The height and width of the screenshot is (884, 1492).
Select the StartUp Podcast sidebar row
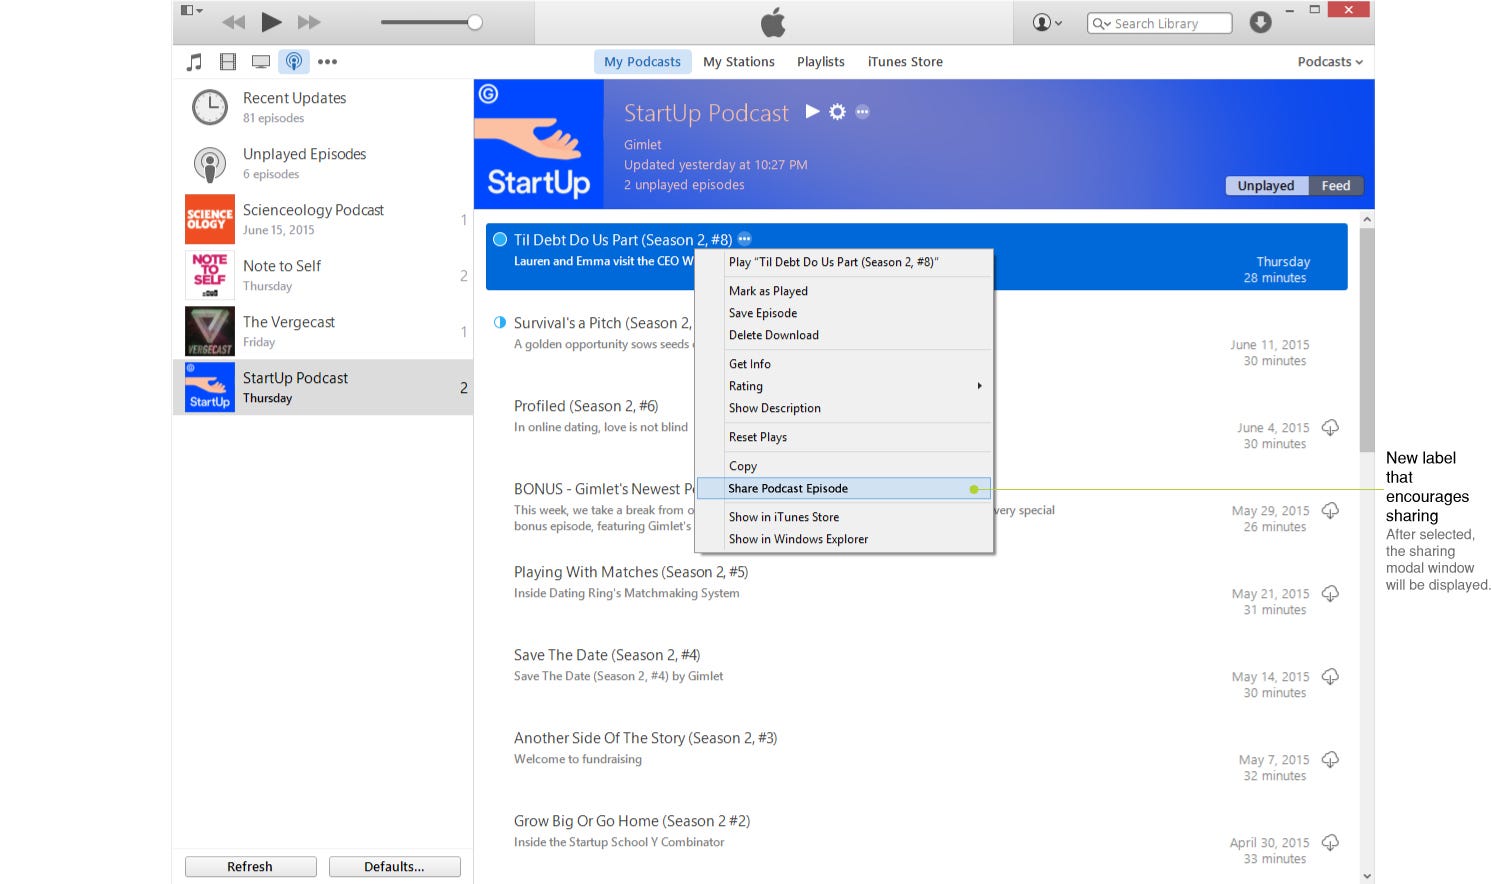tap(323, 387)
